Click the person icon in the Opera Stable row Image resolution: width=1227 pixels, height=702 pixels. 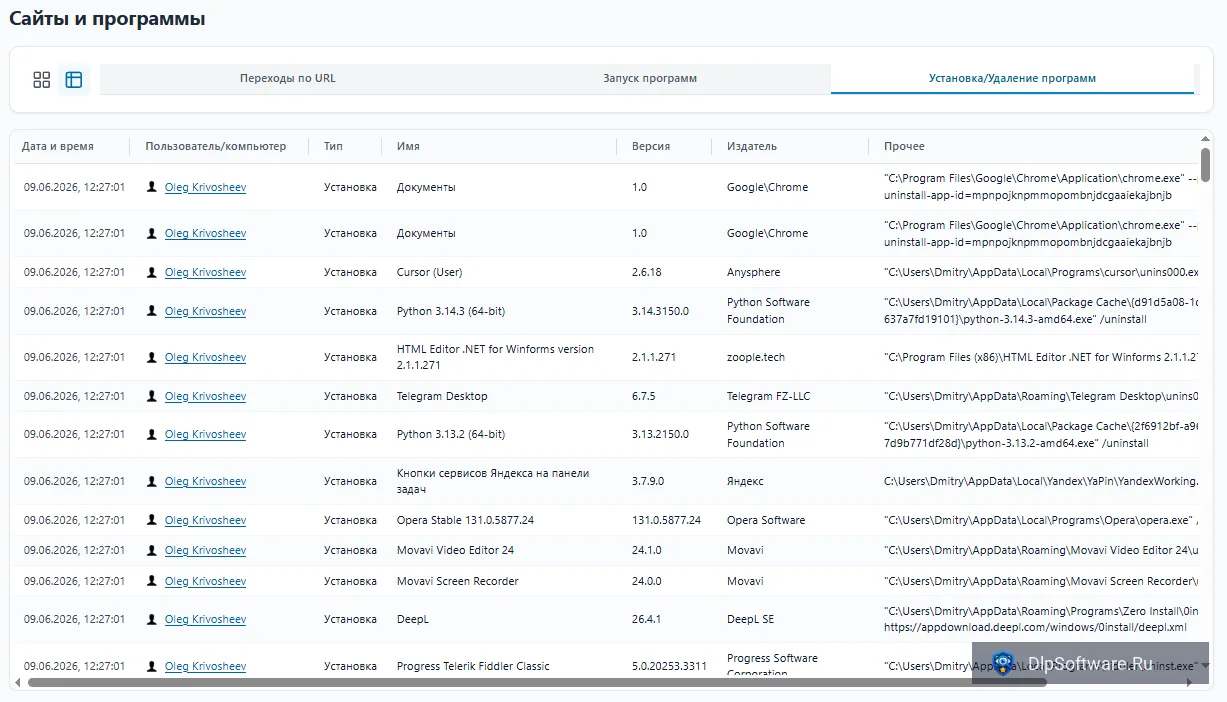tap(152, 520)
